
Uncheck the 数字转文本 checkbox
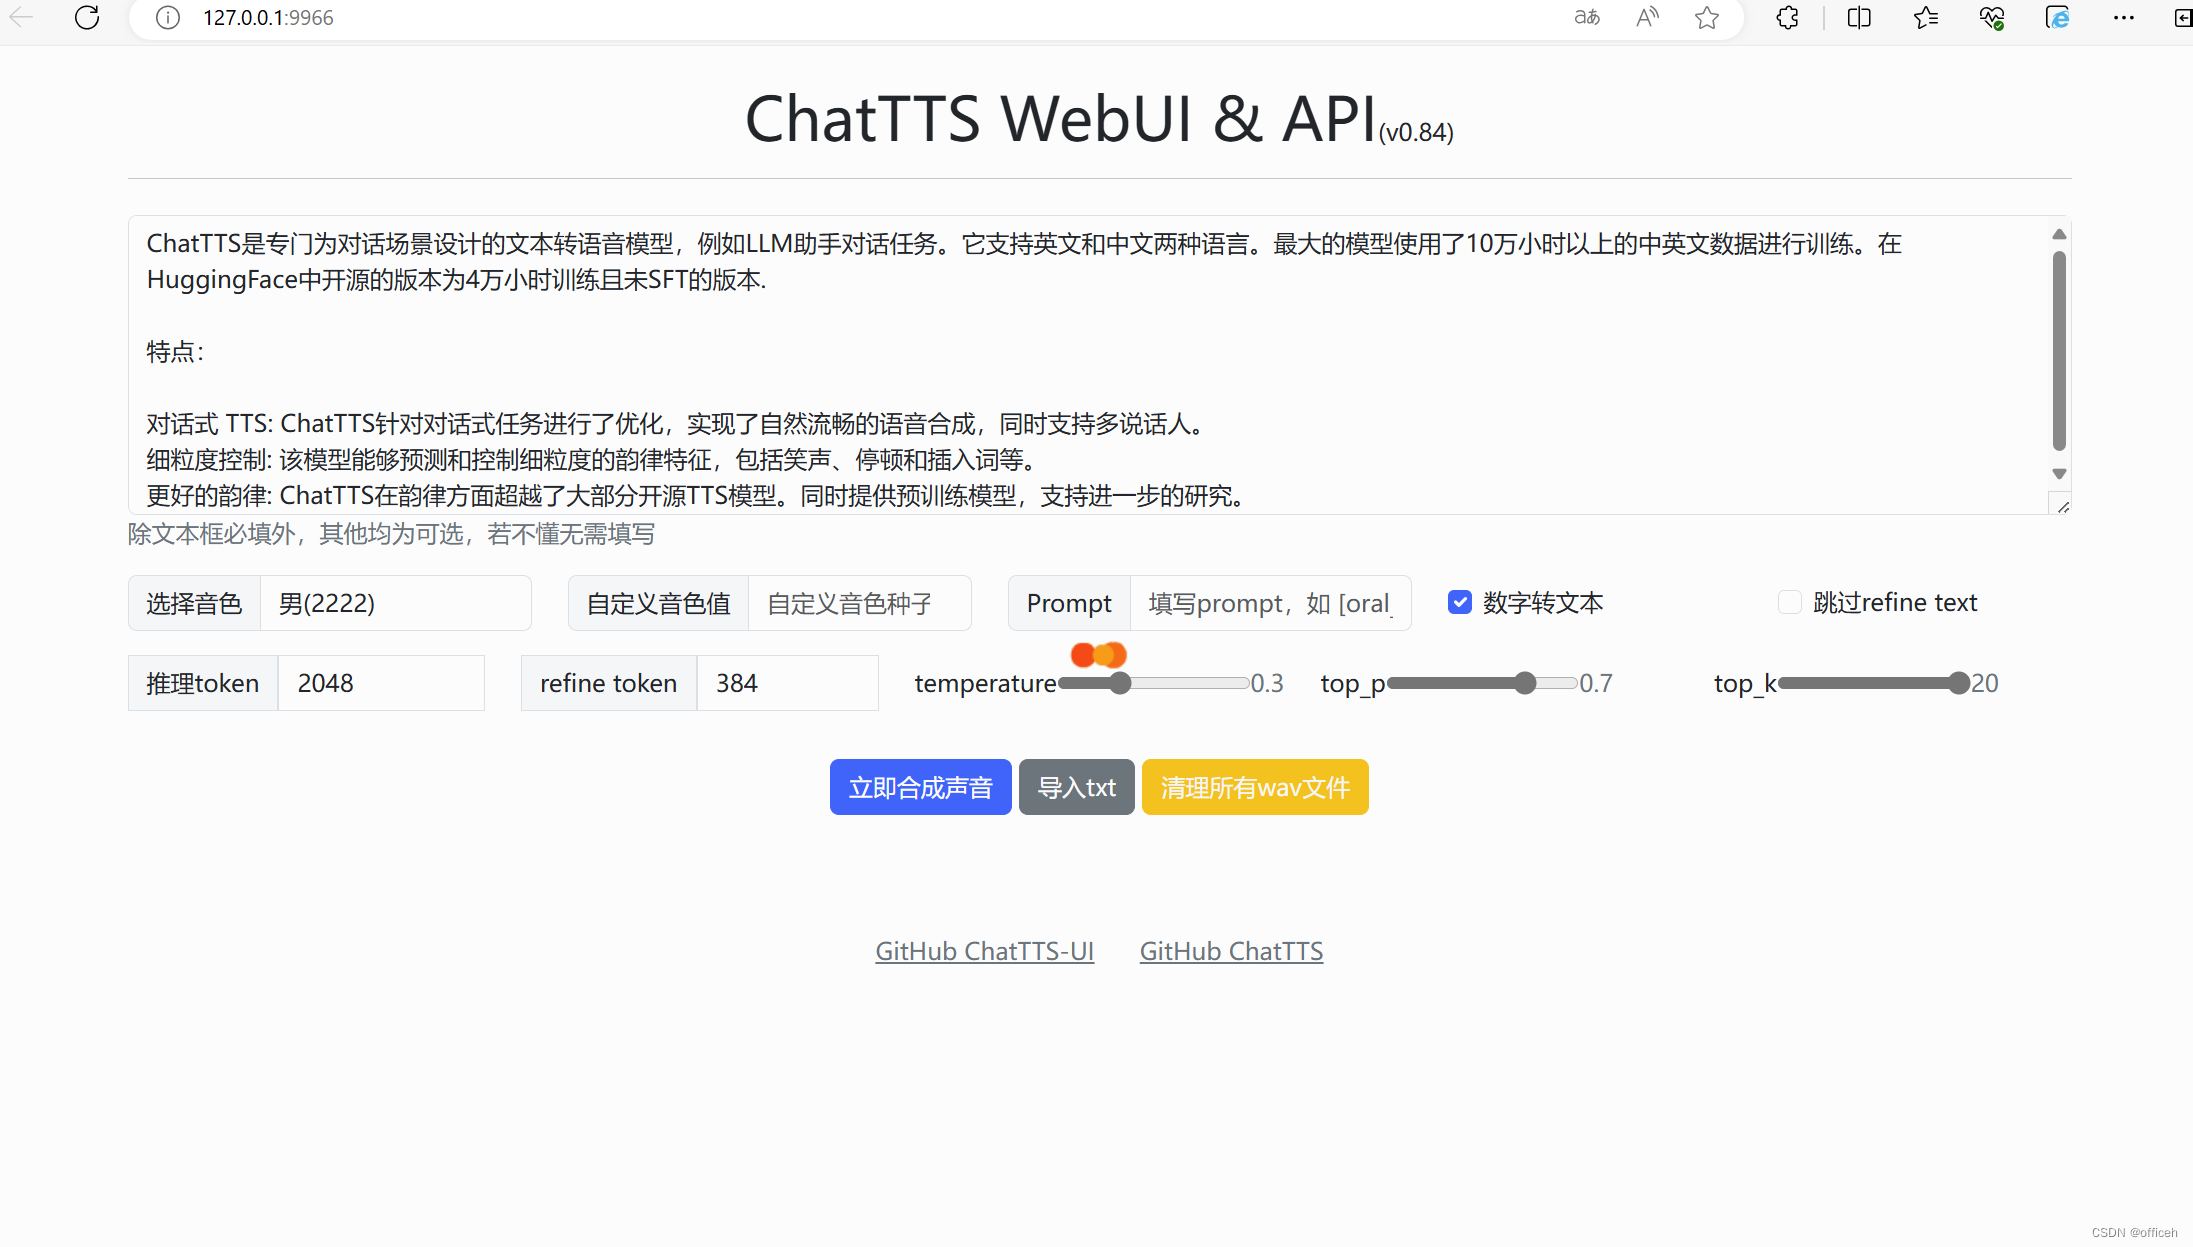point(1460,601)
